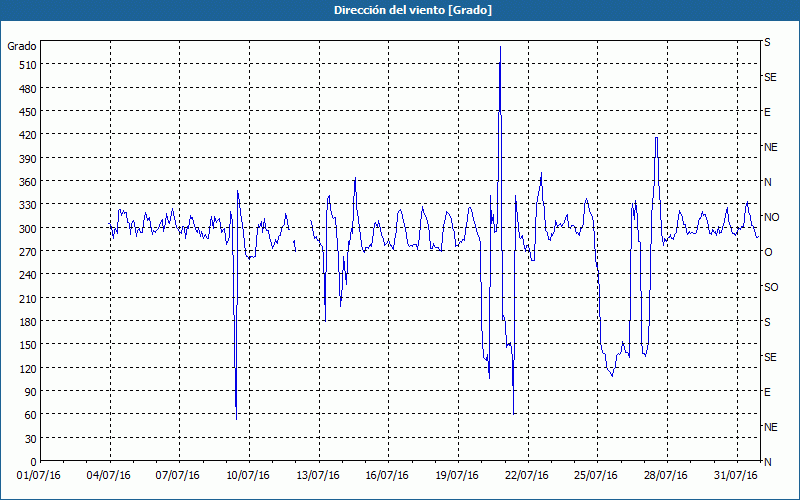The height and width of the screenshot is (500, 800).
Task: Click the 60 degree axis label
Action: pyautogui.click(x=31, y=415)
